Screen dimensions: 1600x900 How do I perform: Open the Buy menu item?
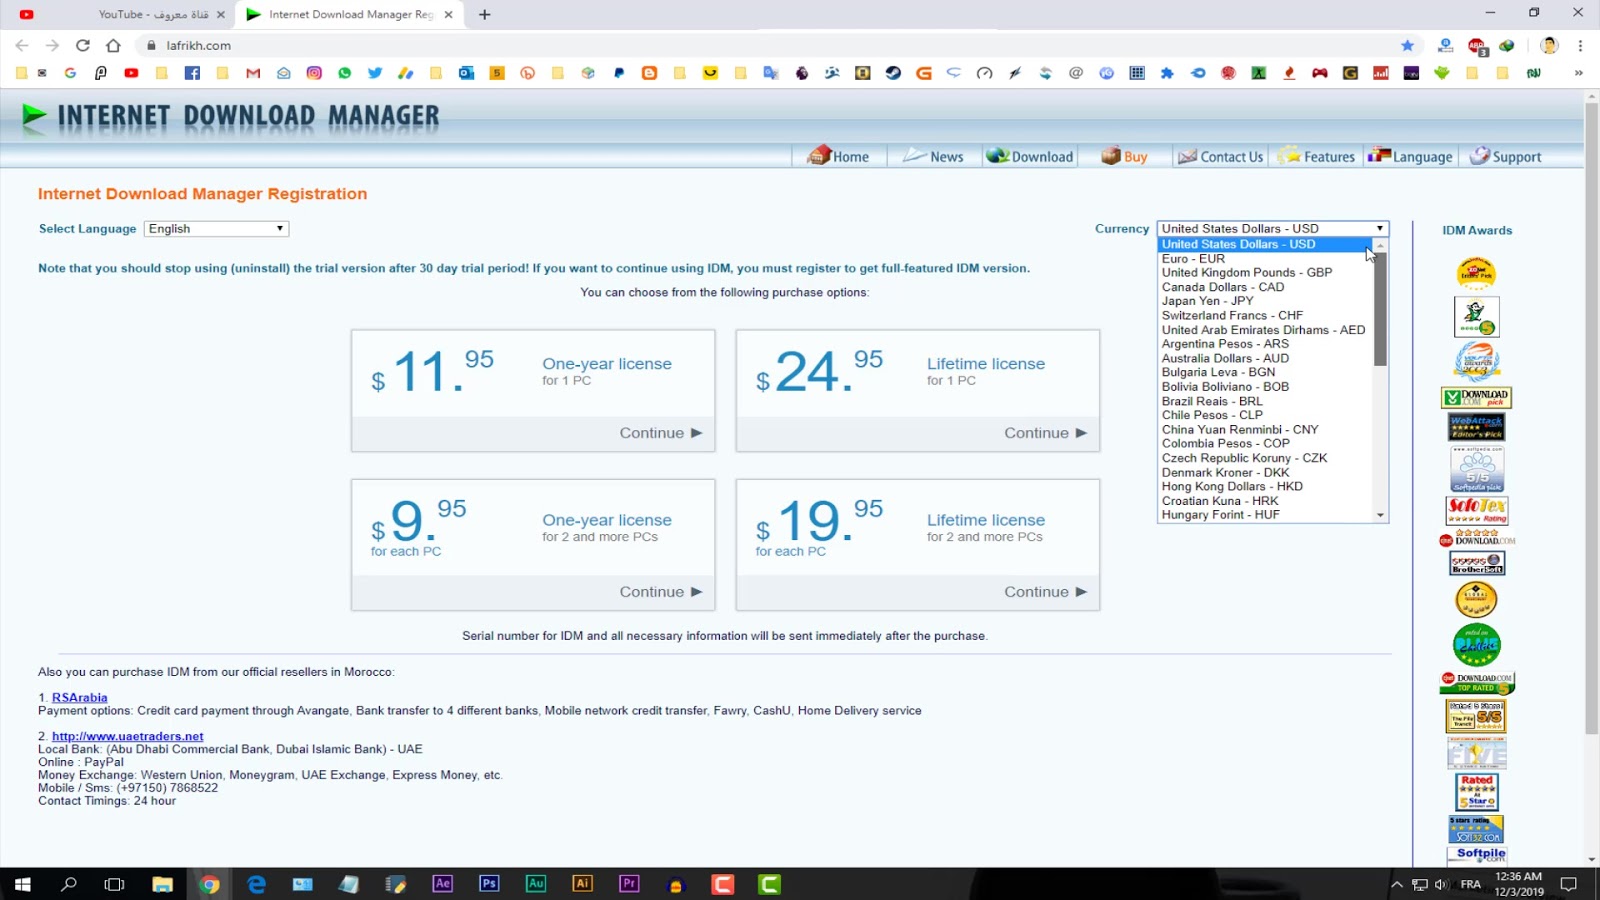[x=1124, y=156]
